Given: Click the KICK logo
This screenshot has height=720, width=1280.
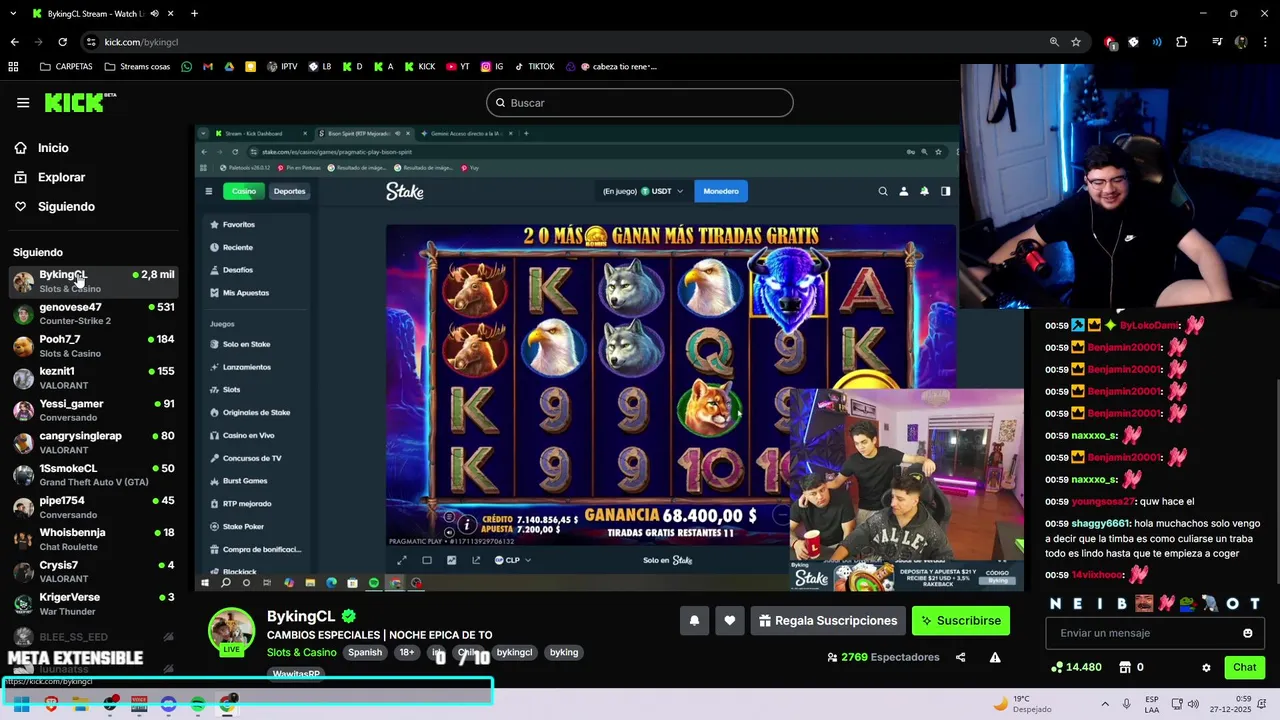Looking at the screenshot, I should pyautogui.click(x=80, y=102).
